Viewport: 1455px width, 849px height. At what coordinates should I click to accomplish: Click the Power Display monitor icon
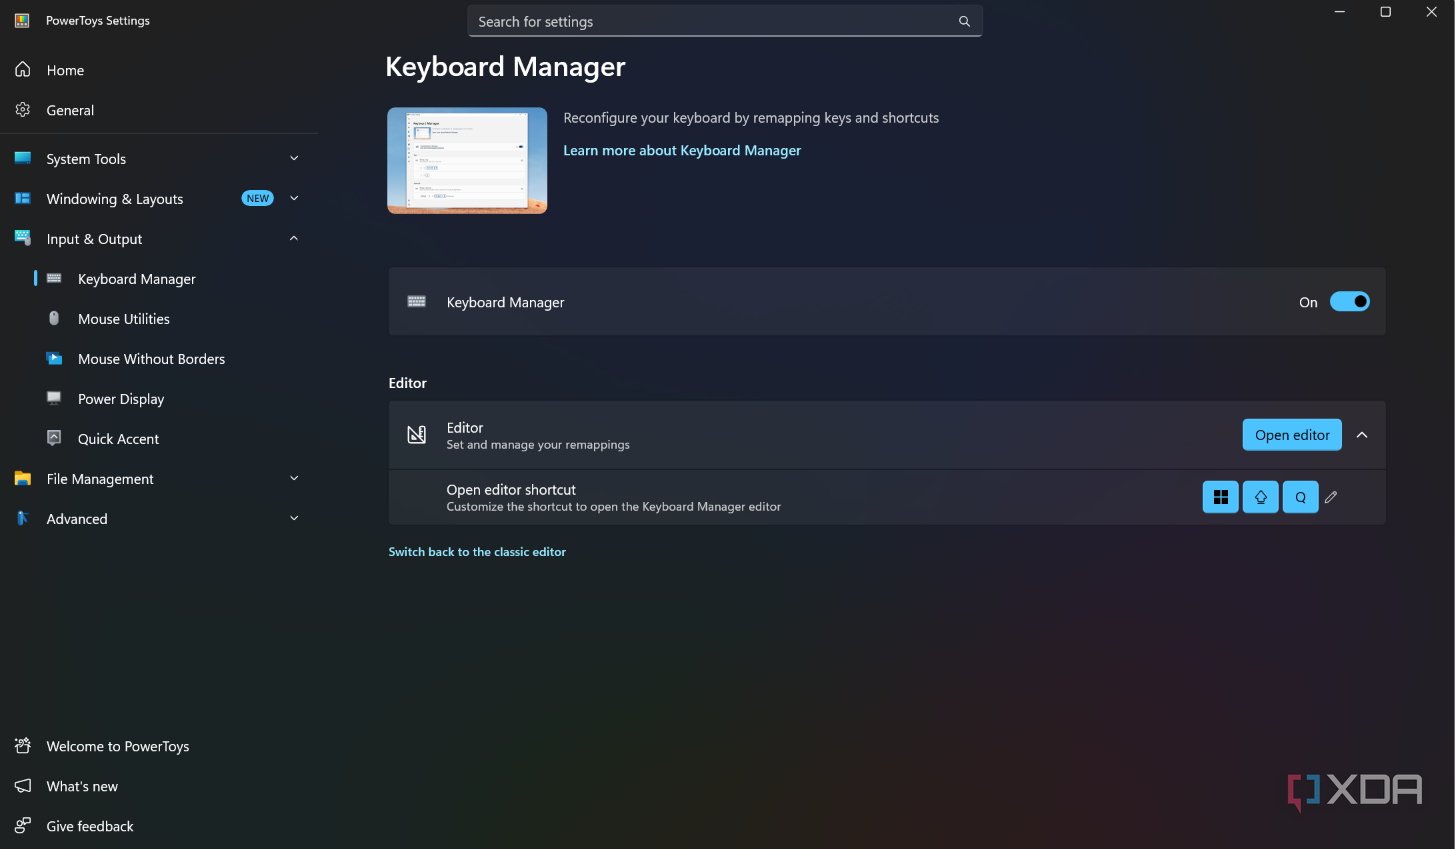54,398
